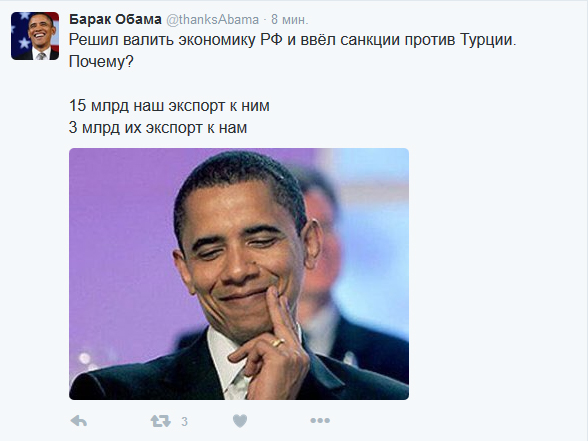
Task: Click the gold ring in the attached photo
Action: 278,342
